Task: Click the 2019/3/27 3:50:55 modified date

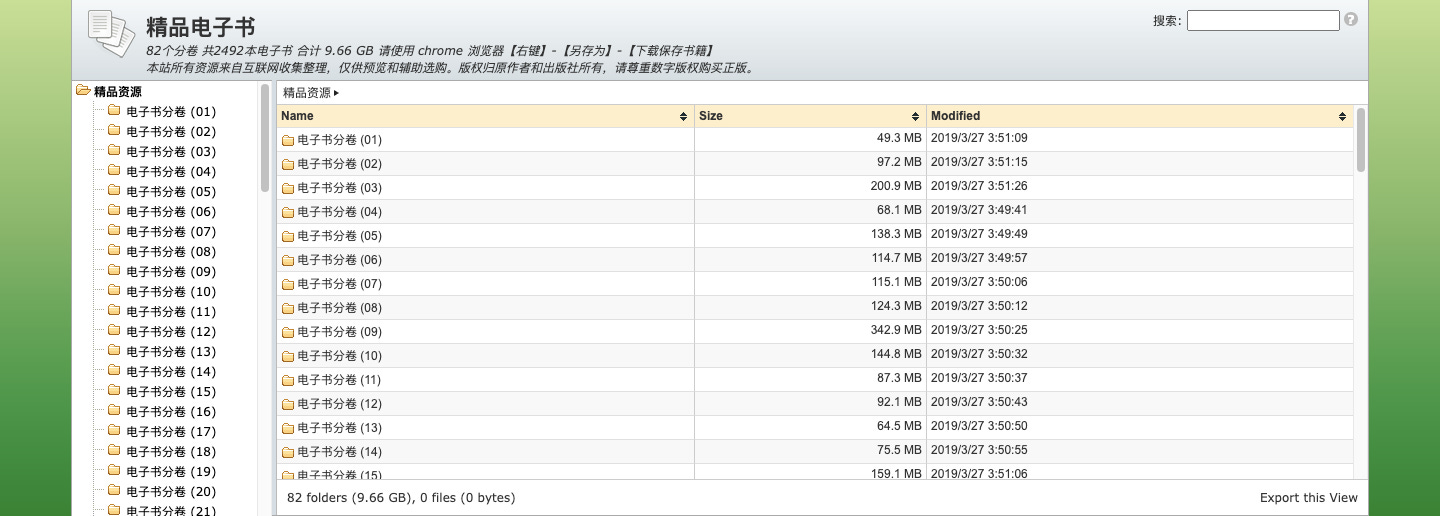Action: click(x=979, y=450)
